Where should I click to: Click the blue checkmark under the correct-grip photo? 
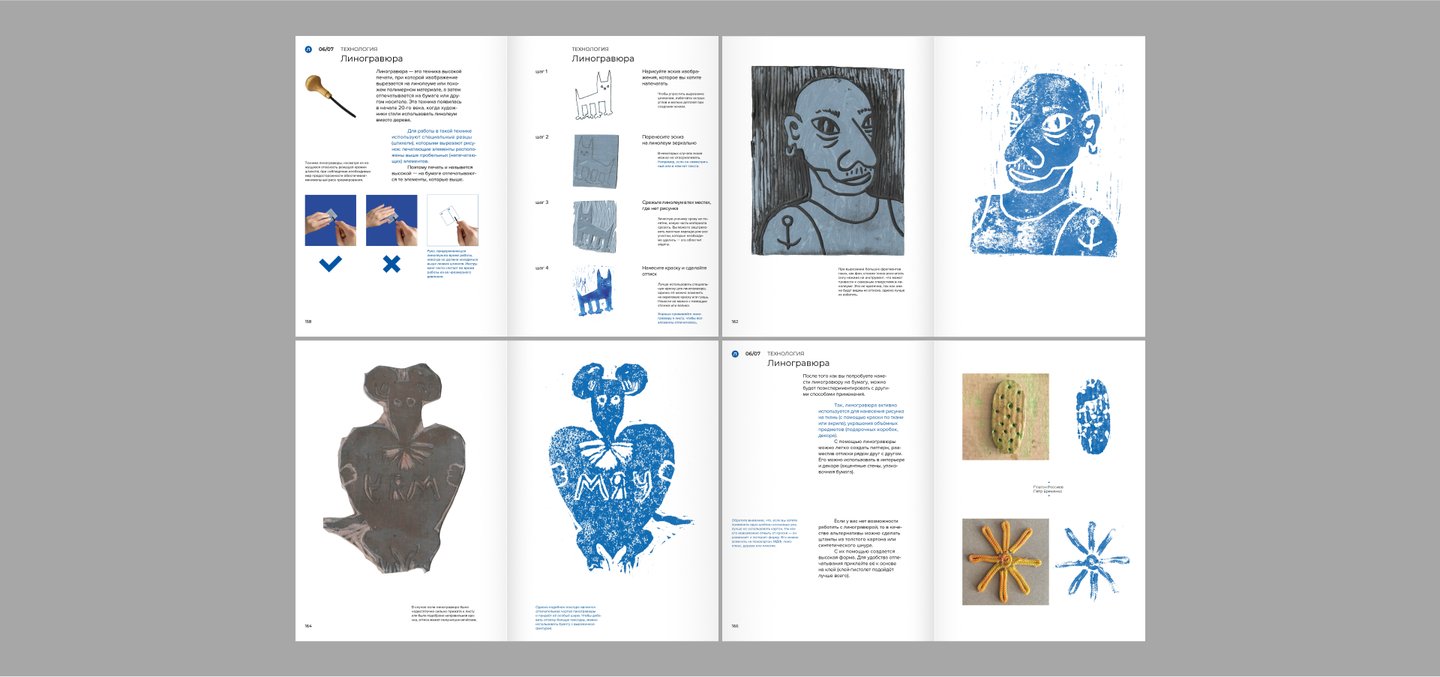coord(330,264)
